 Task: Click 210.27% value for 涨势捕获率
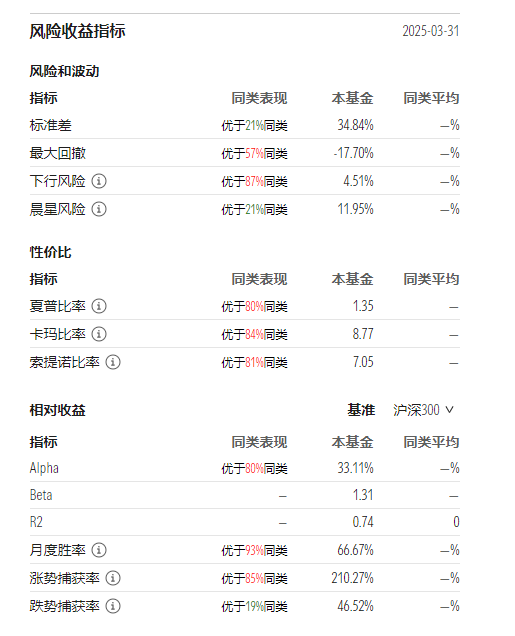point(352,578)
